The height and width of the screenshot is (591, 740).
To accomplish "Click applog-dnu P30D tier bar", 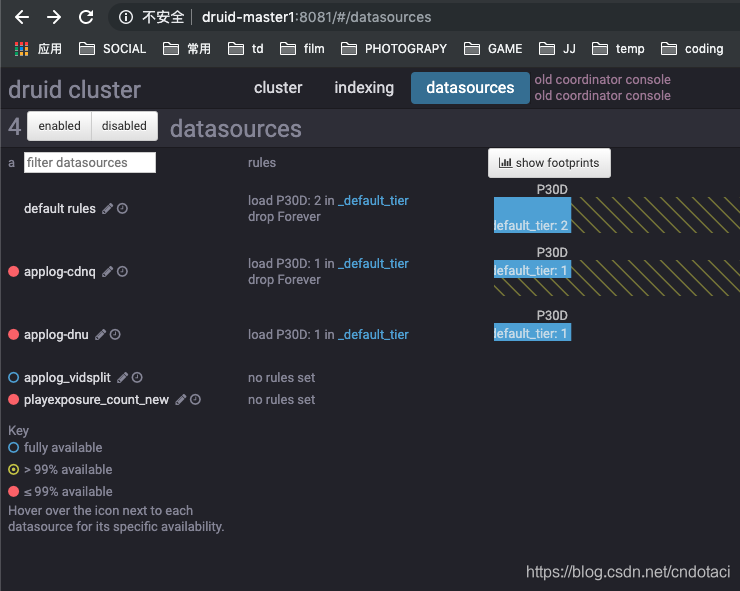I will coord(532,332).
